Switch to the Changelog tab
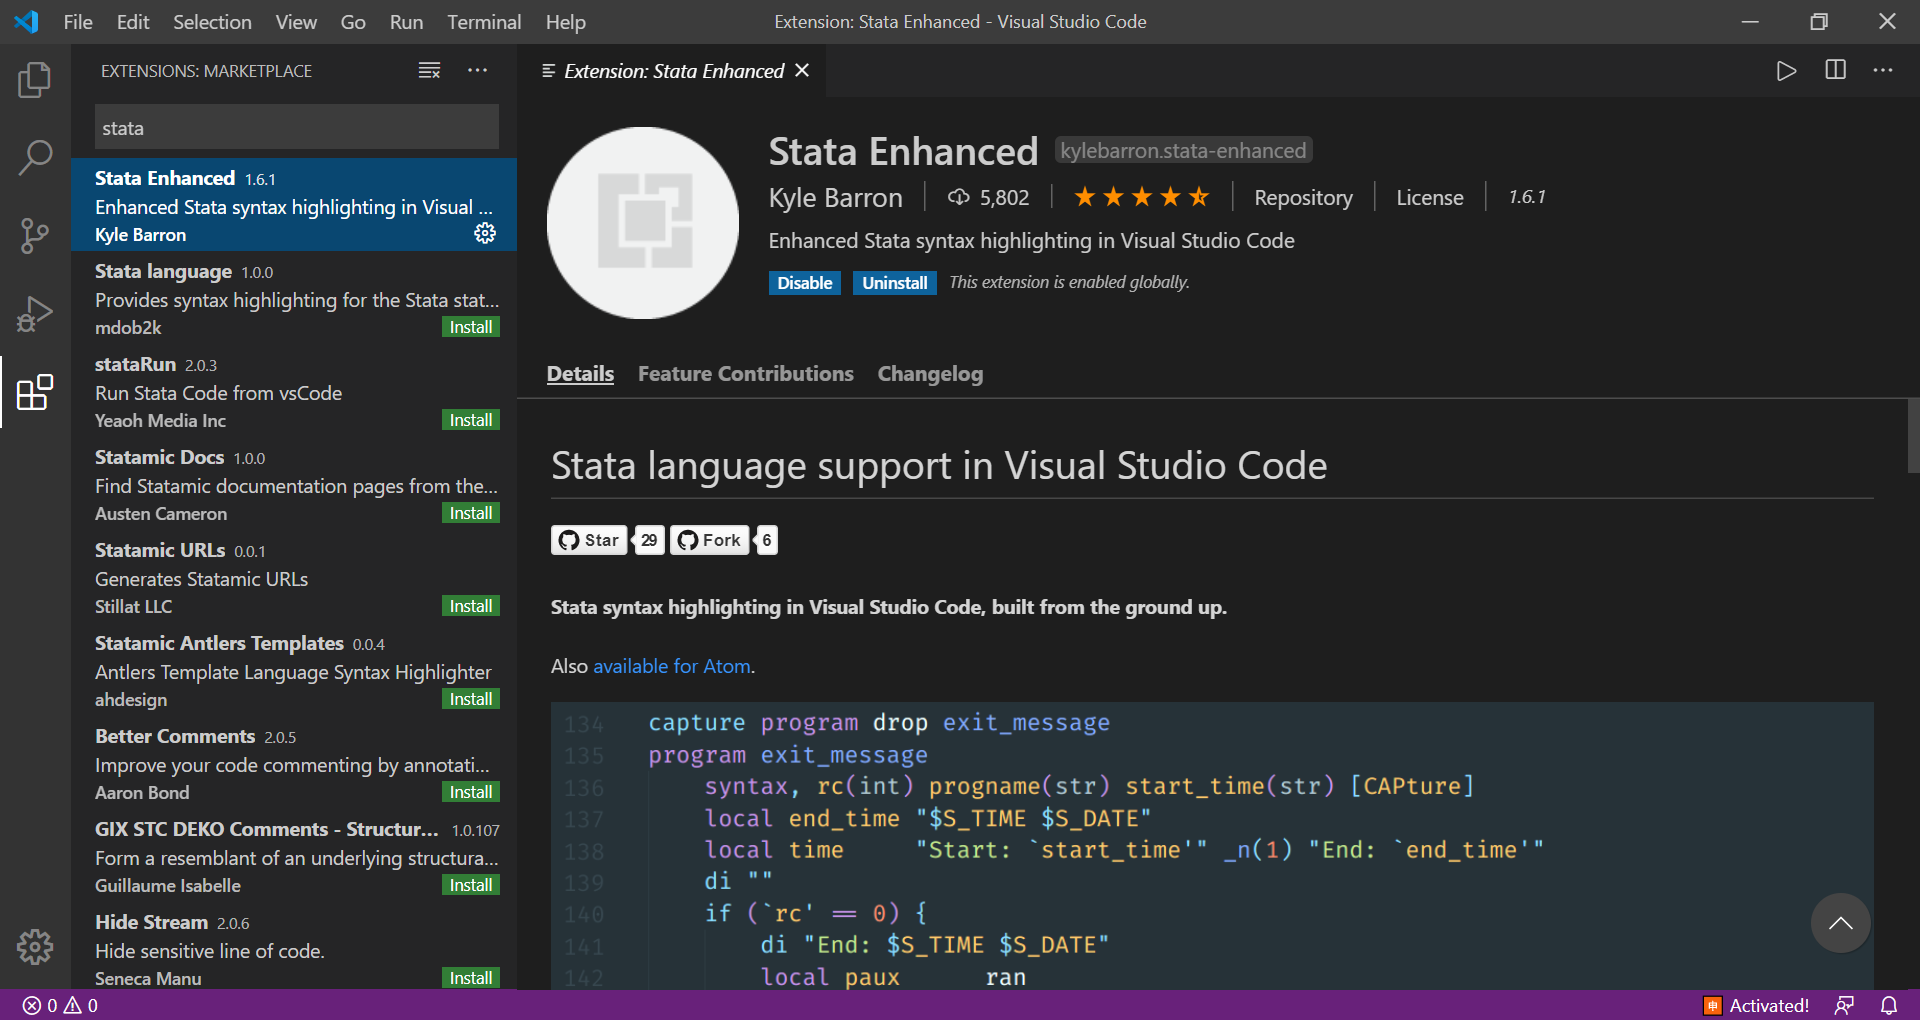Screen dimensions: 1920x1020 pyautogui.click(x=930, y=373)
